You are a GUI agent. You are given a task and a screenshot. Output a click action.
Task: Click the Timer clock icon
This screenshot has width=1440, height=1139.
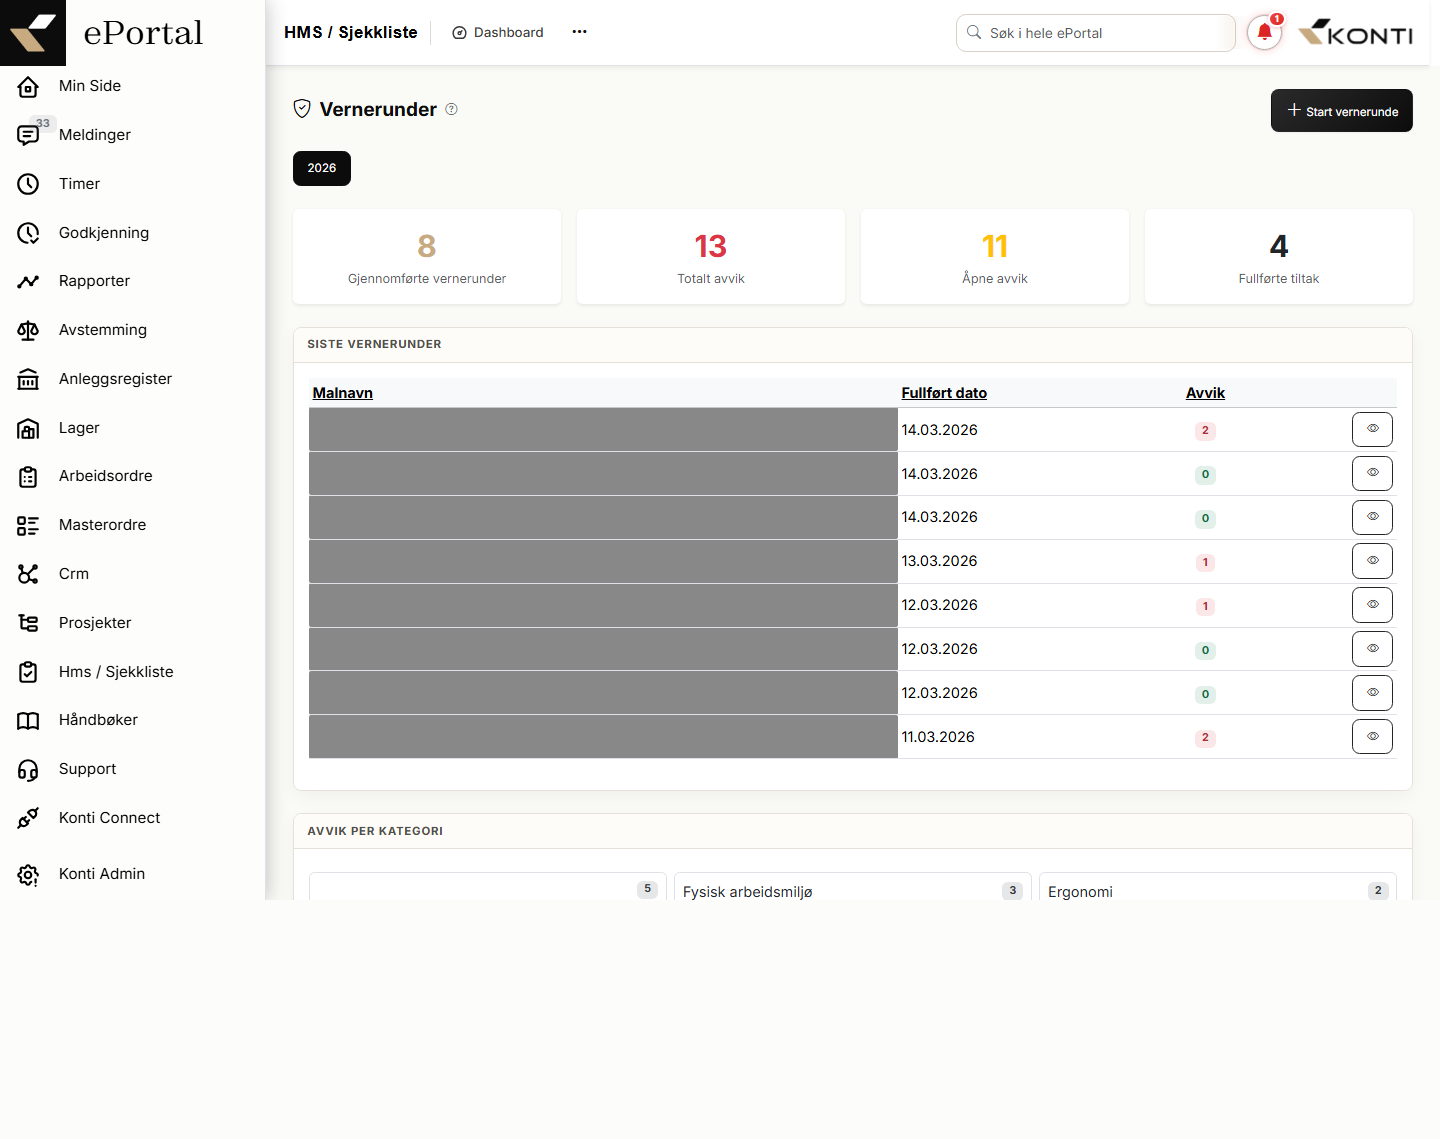(28, 184)
